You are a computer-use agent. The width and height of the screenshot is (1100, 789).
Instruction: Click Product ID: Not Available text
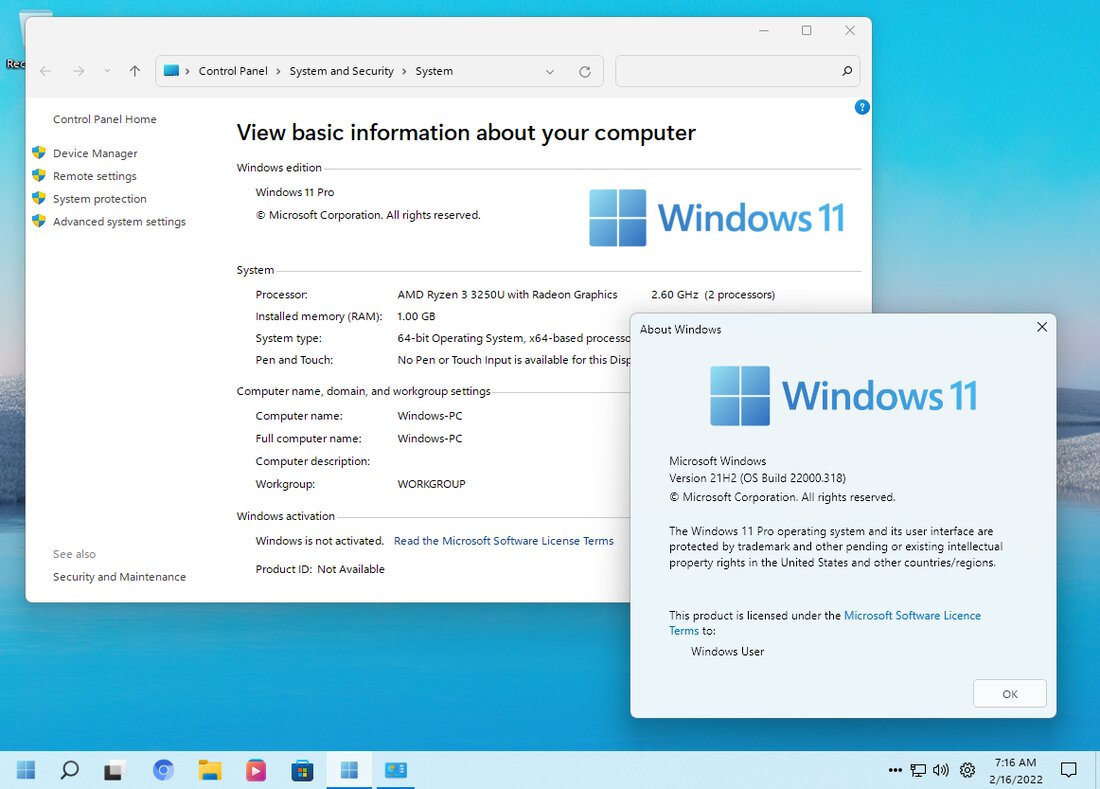[320, 569]
